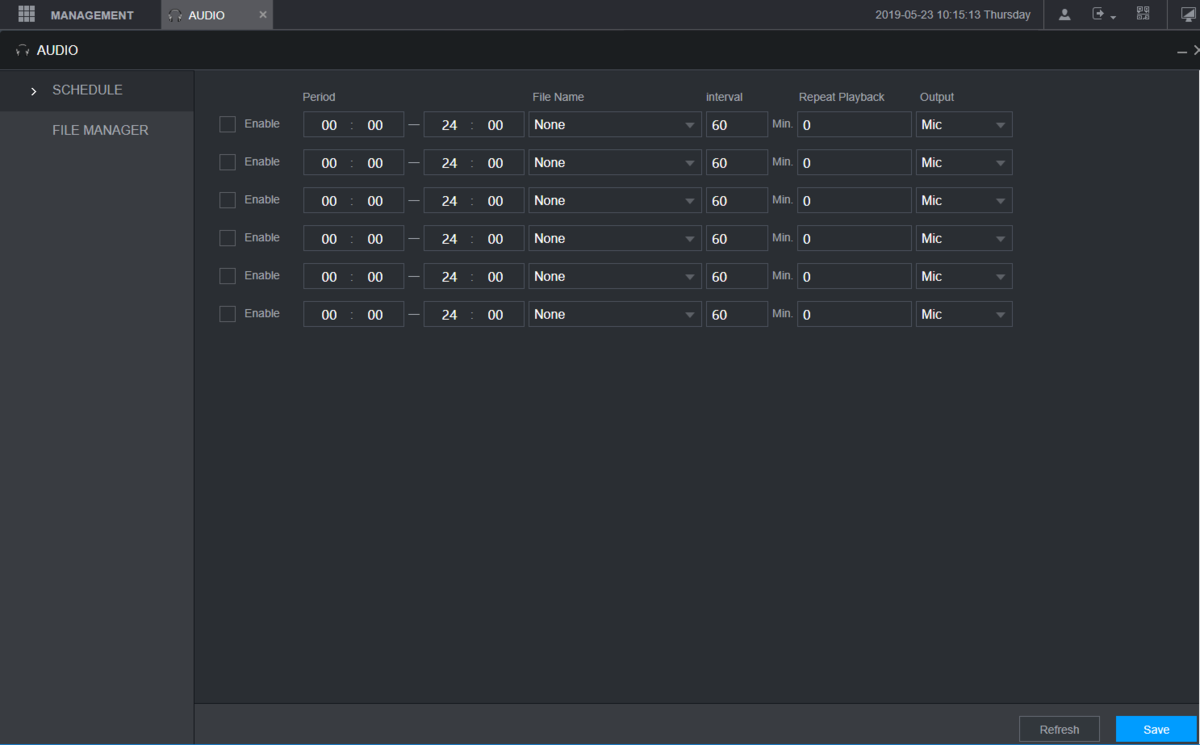Screen dimensions: 1200x745
Task: Open first row File Name dropdown
Action: (615, 125)
